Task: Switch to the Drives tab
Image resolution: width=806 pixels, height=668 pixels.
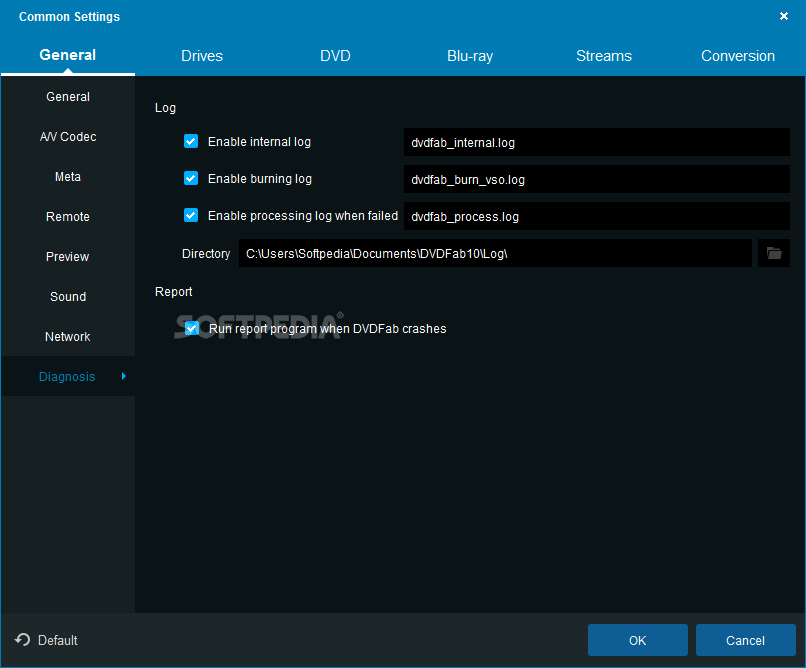Action: (x=202, y=55)
